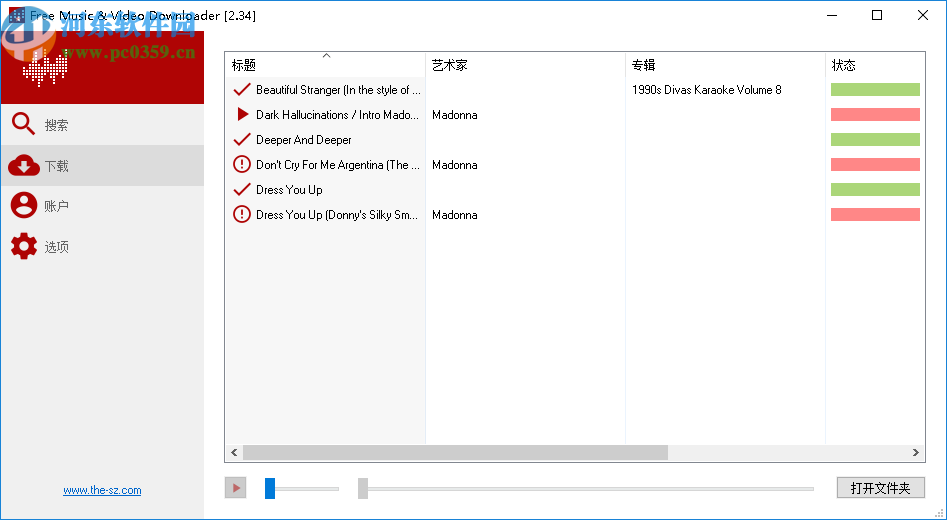Screen dimensions: 947x520
Task: Click Madonna artist in Don't Cry For Me row
Action: (455, 165)
